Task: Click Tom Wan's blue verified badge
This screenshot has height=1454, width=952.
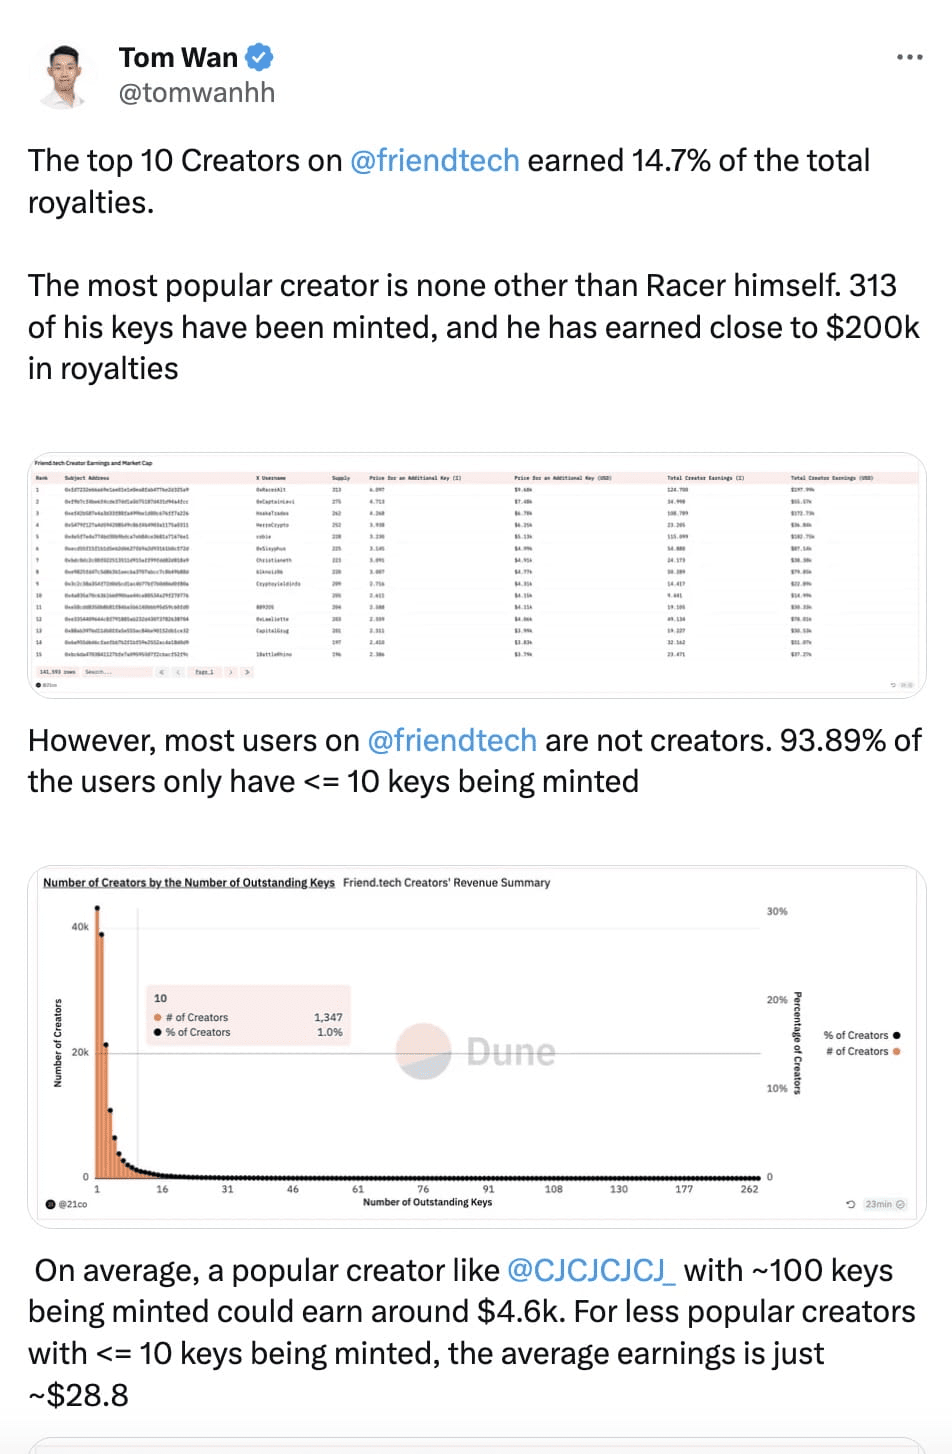Action: click(x=258, y=57)
